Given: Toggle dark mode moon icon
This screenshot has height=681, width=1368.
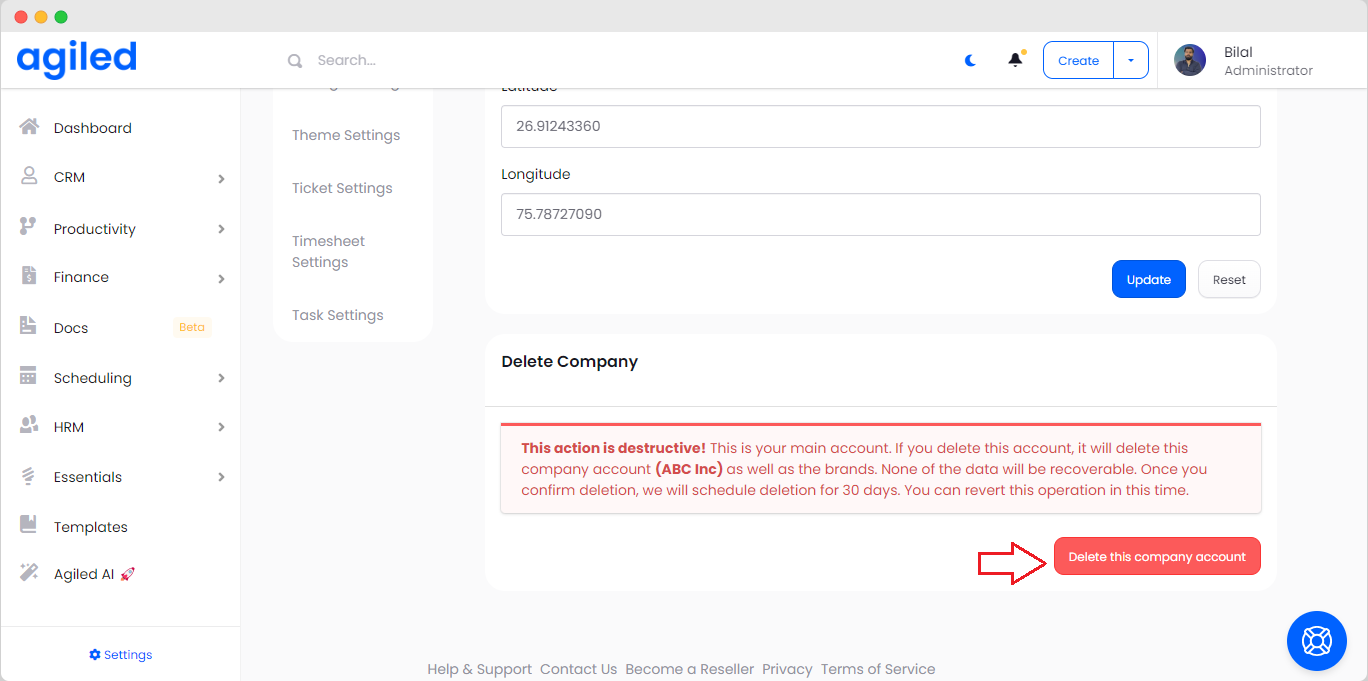Looking at the screenshot, I should pos(970,60).
